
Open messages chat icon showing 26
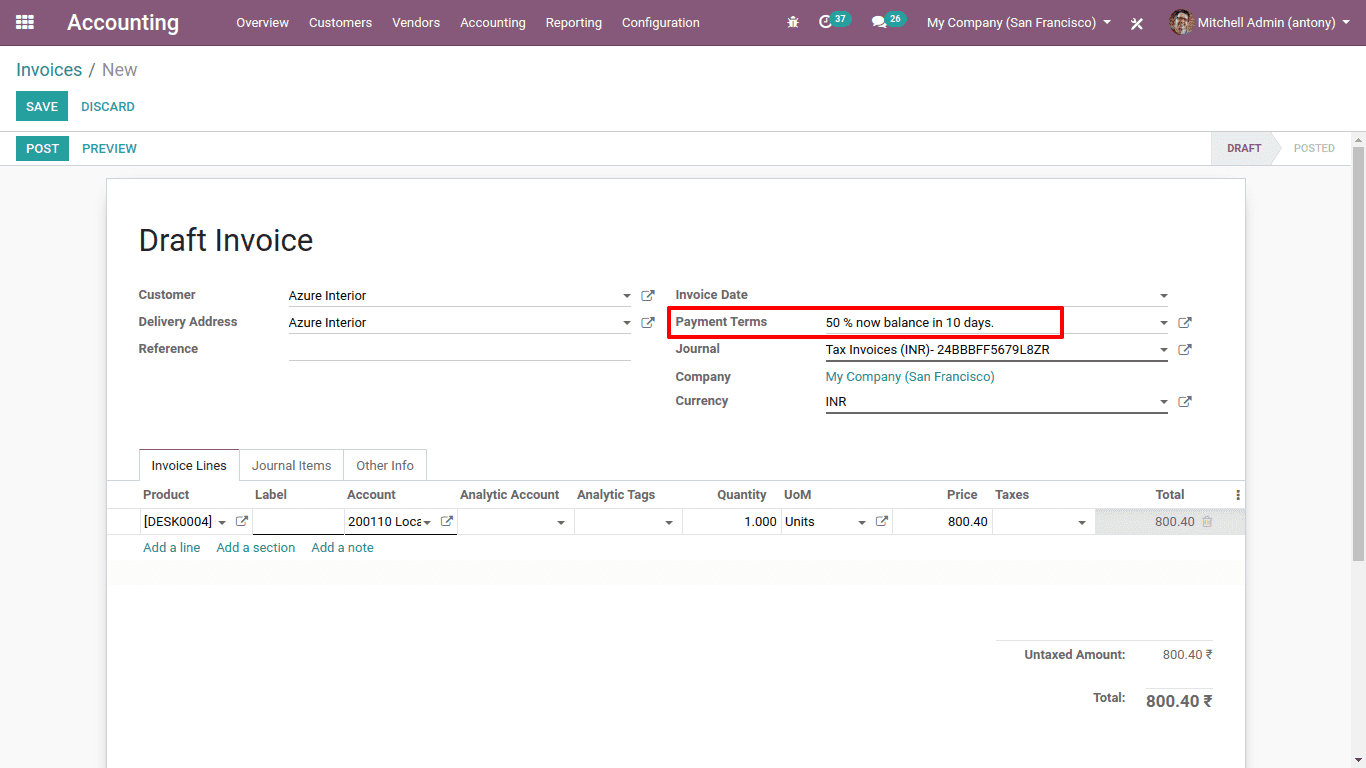pyautogui.click(x=879, y=22)
